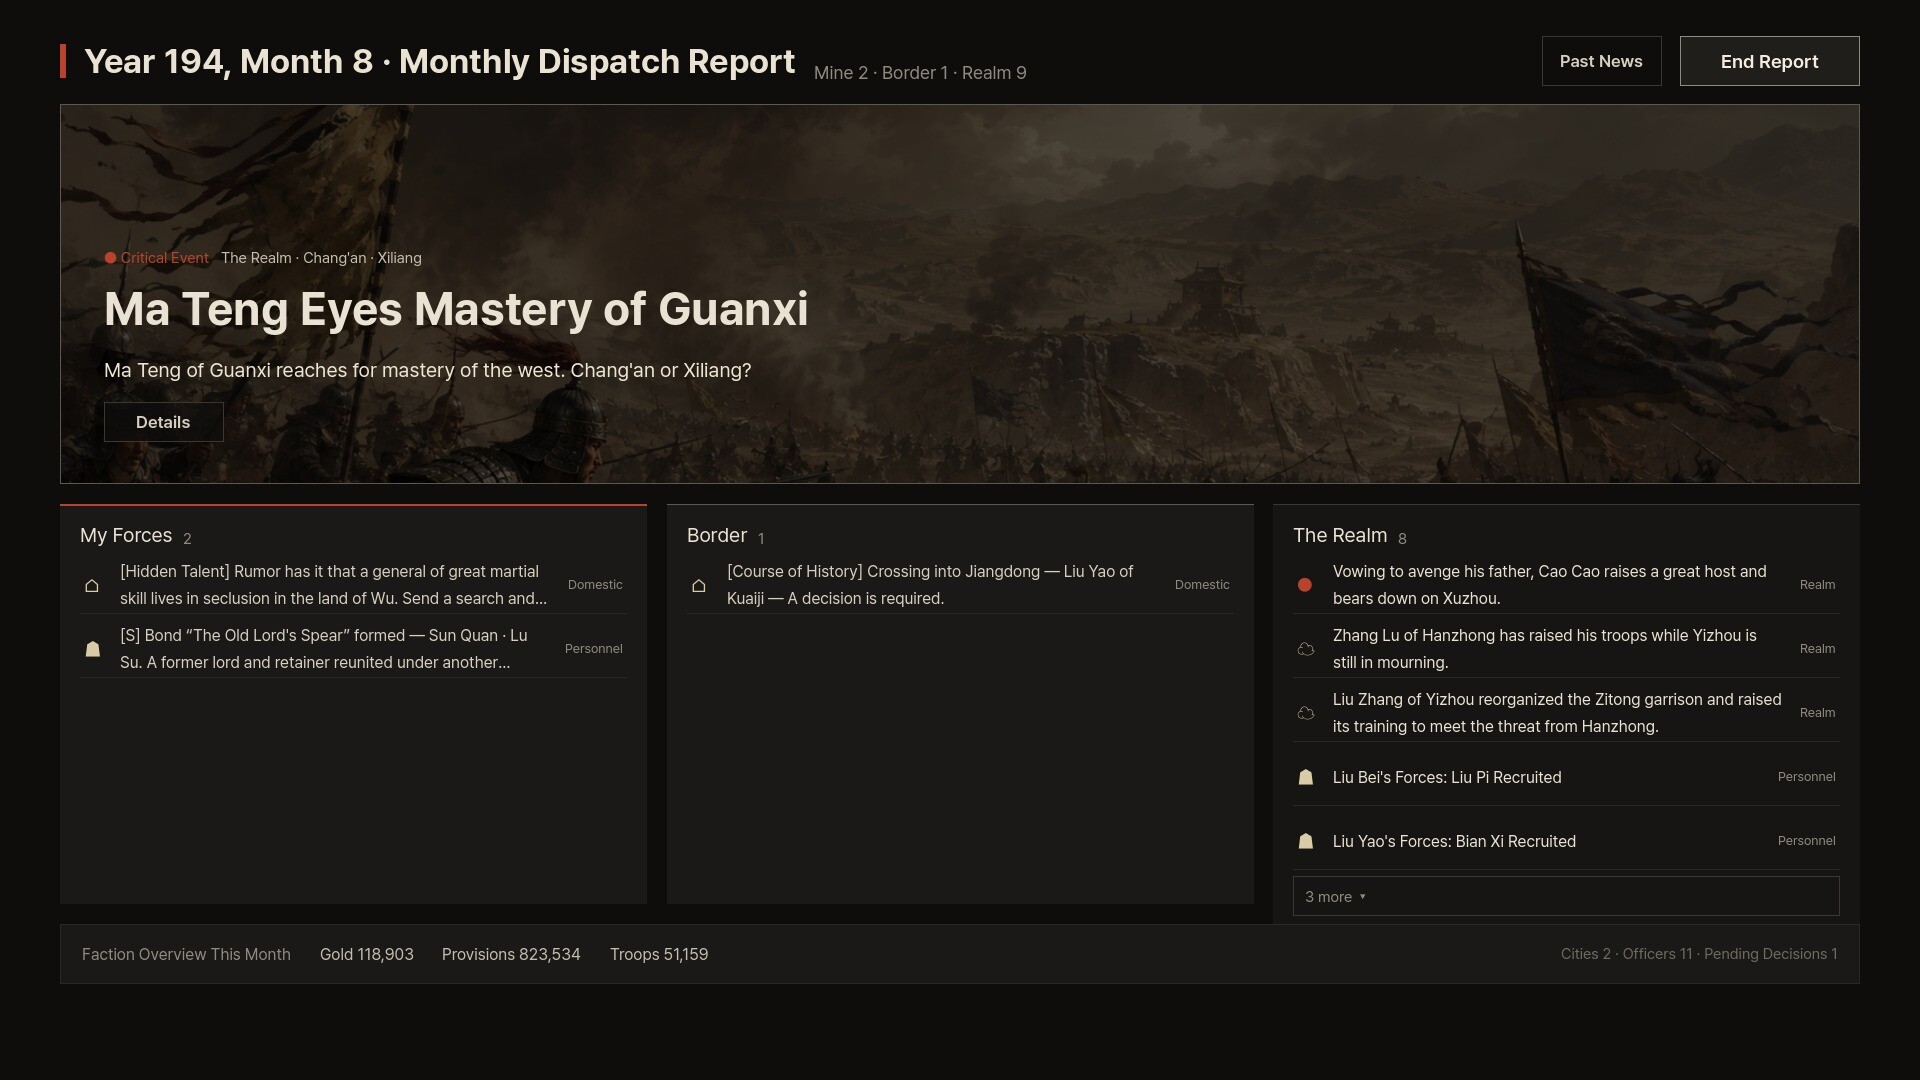Viewport: 1920px width, 1080px height.
Task: Click the Ma Teng Eyes Mastery of Guanxi headline
Action: tap(456, 309)
